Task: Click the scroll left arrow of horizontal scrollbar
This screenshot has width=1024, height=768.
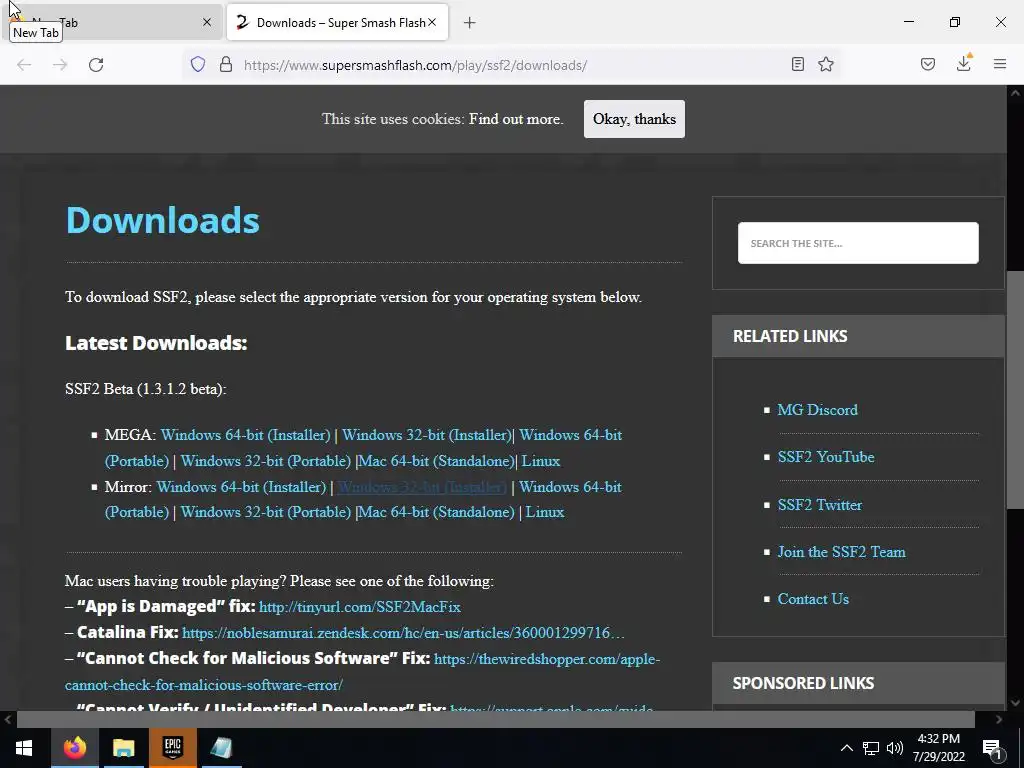Action: coord(8,719)
